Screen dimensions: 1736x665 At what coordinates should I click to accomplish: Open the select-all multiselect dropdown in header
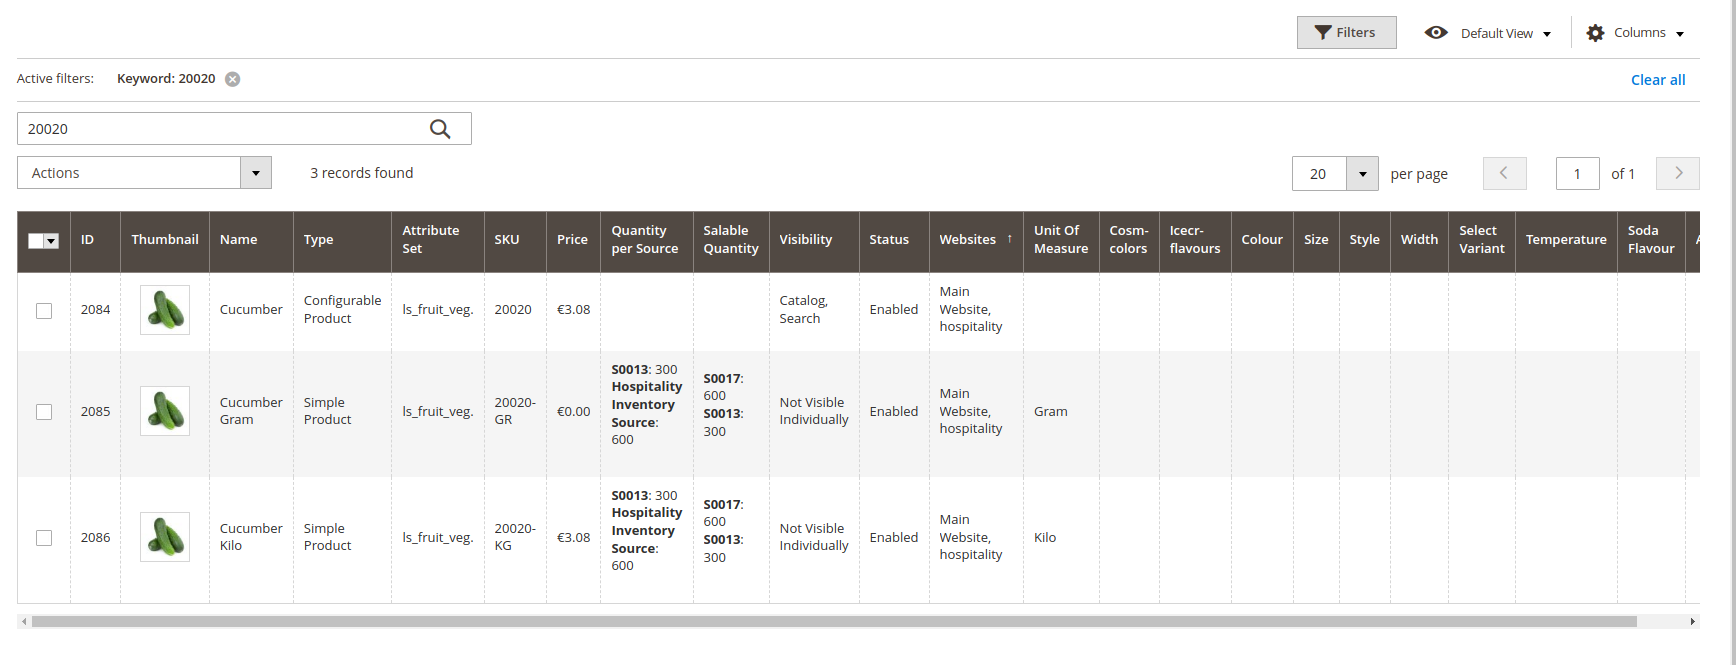(x=52, y=241)
